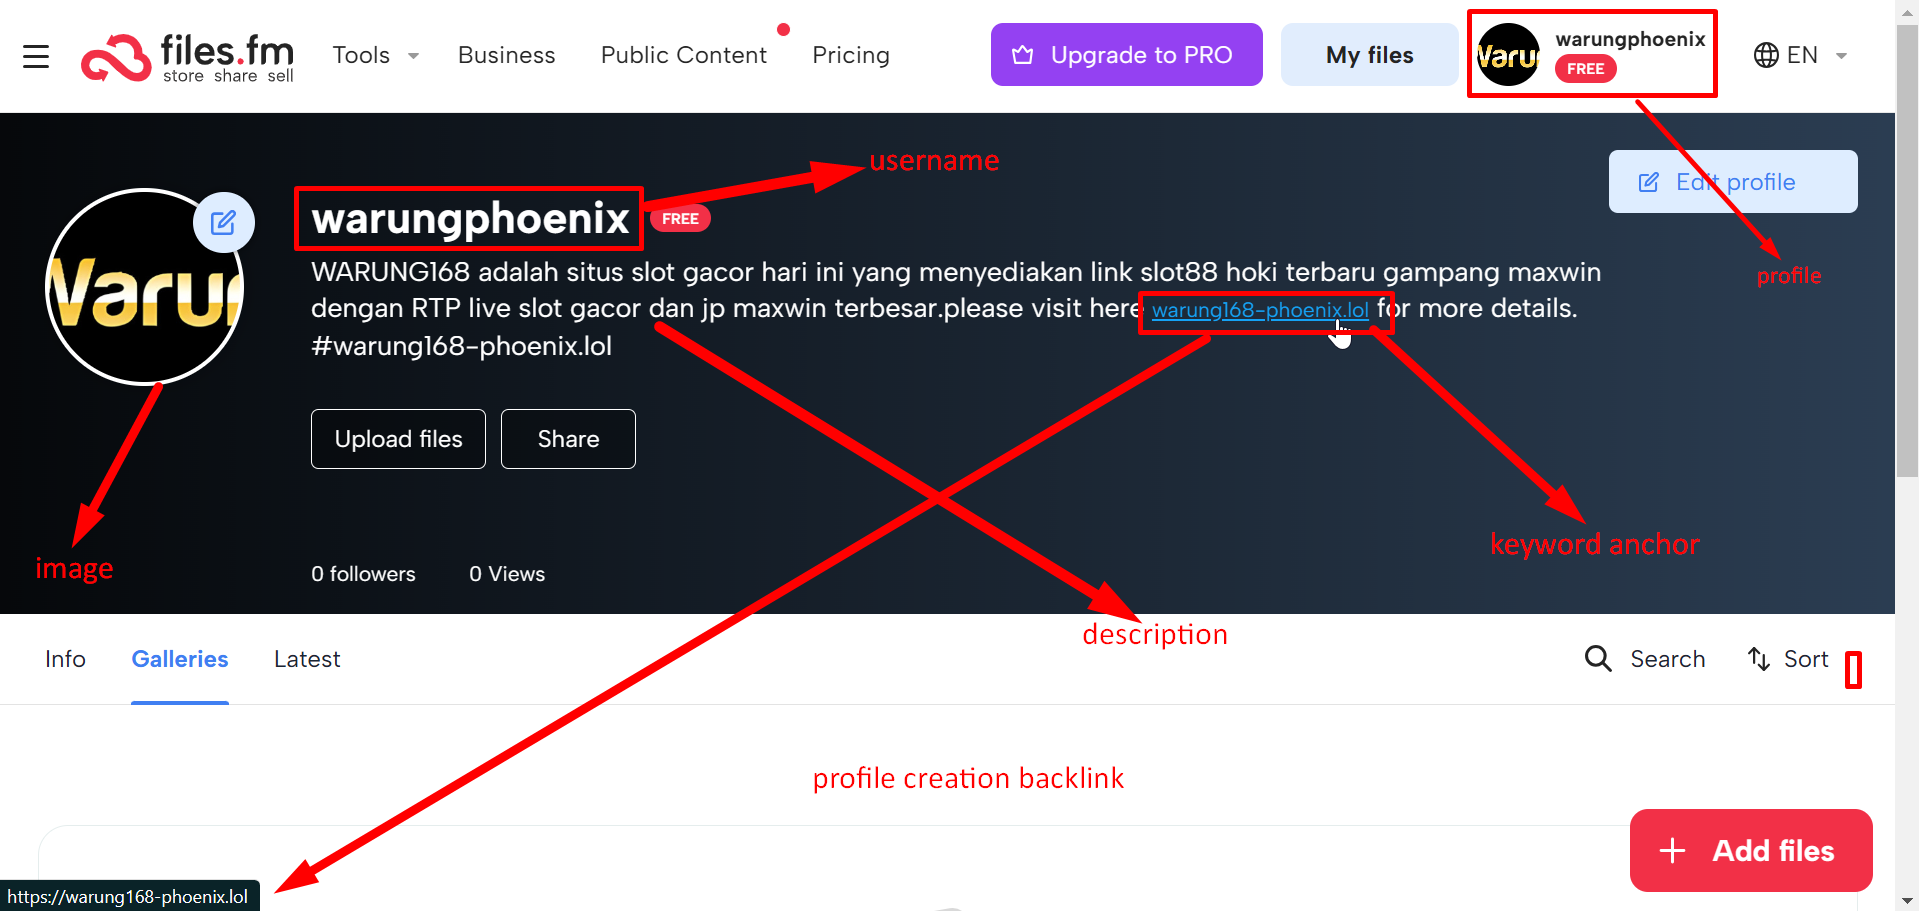
Task: Open the EN language dropdown arrow
Action: [x=1841, y=56]
